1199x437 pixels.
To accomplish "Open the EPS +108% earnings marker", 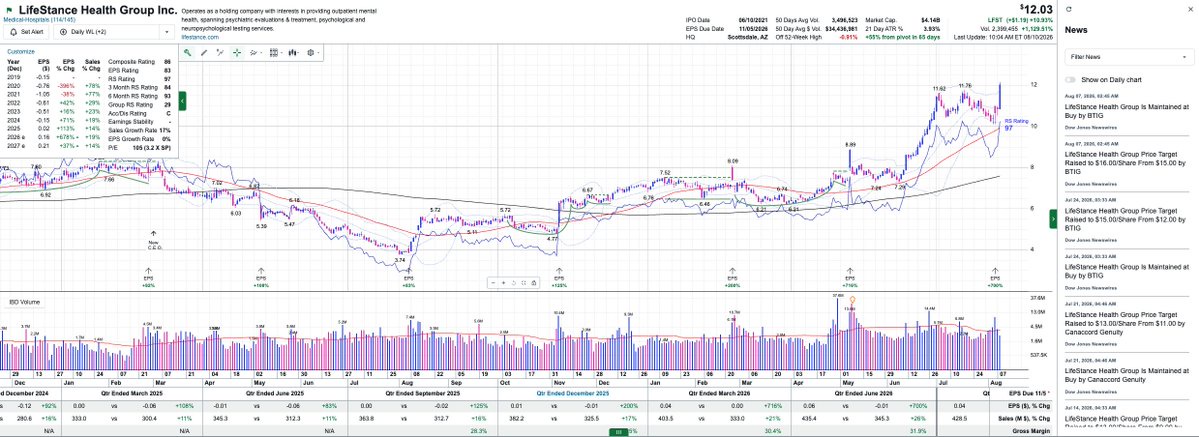I will coord(261,276).
